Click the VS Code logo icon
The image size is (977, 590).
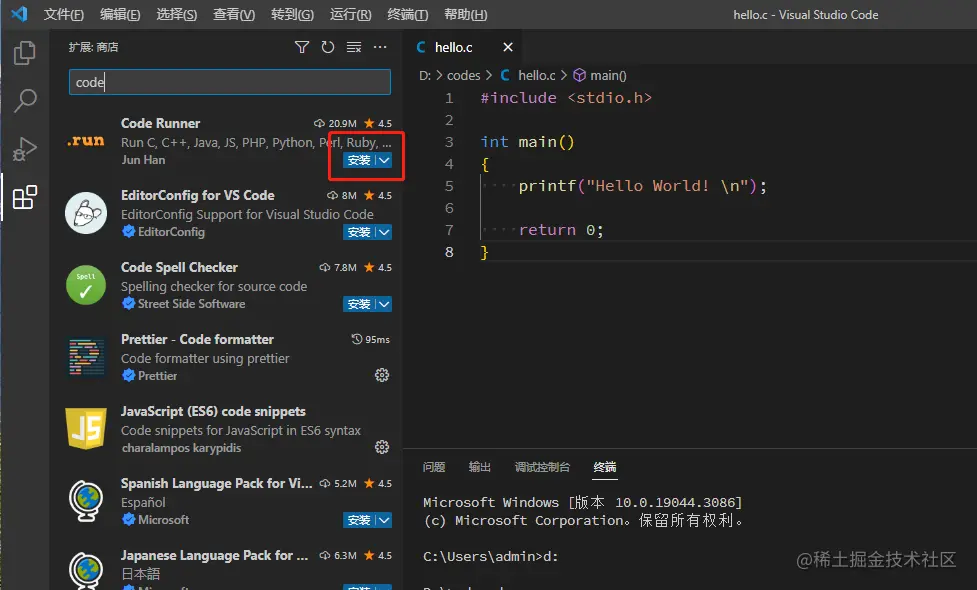click(x=19, y=14)
